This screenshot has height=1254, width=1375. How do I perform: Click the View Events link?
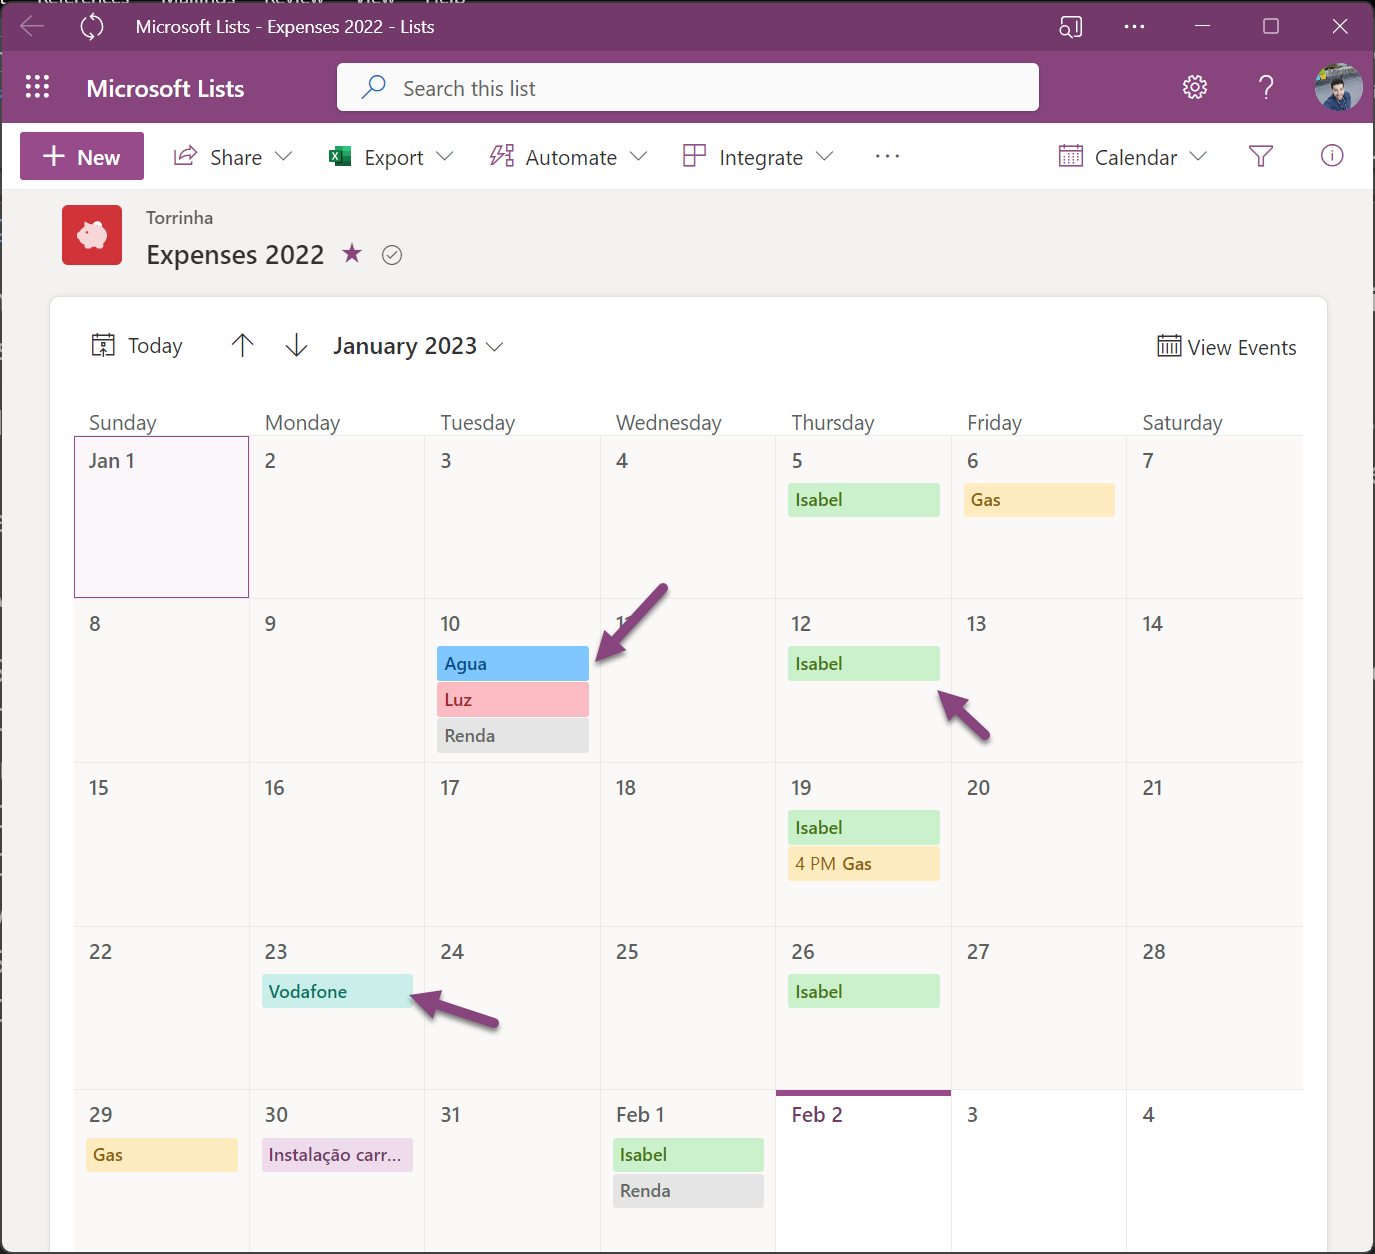pyautogui.click(x=1227, y=347)
